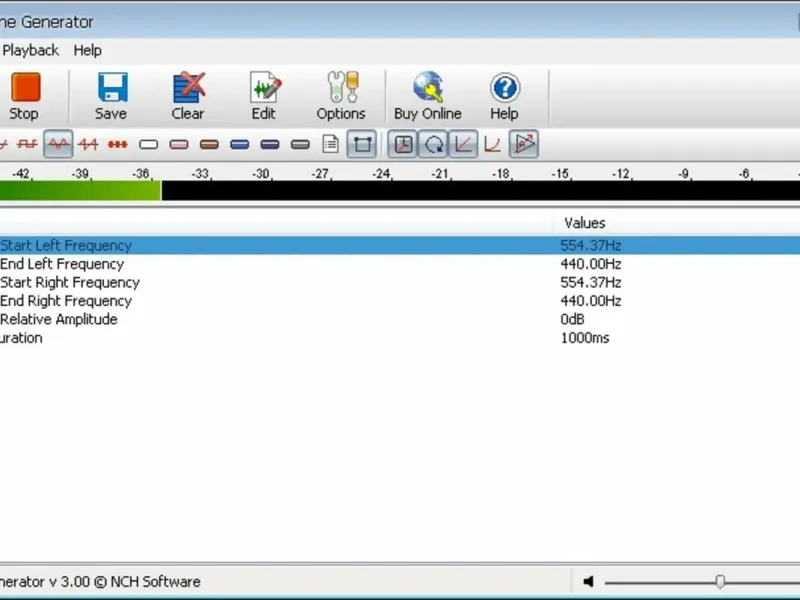
Task: Clear the tone list
Action: (x=188, y=96)
